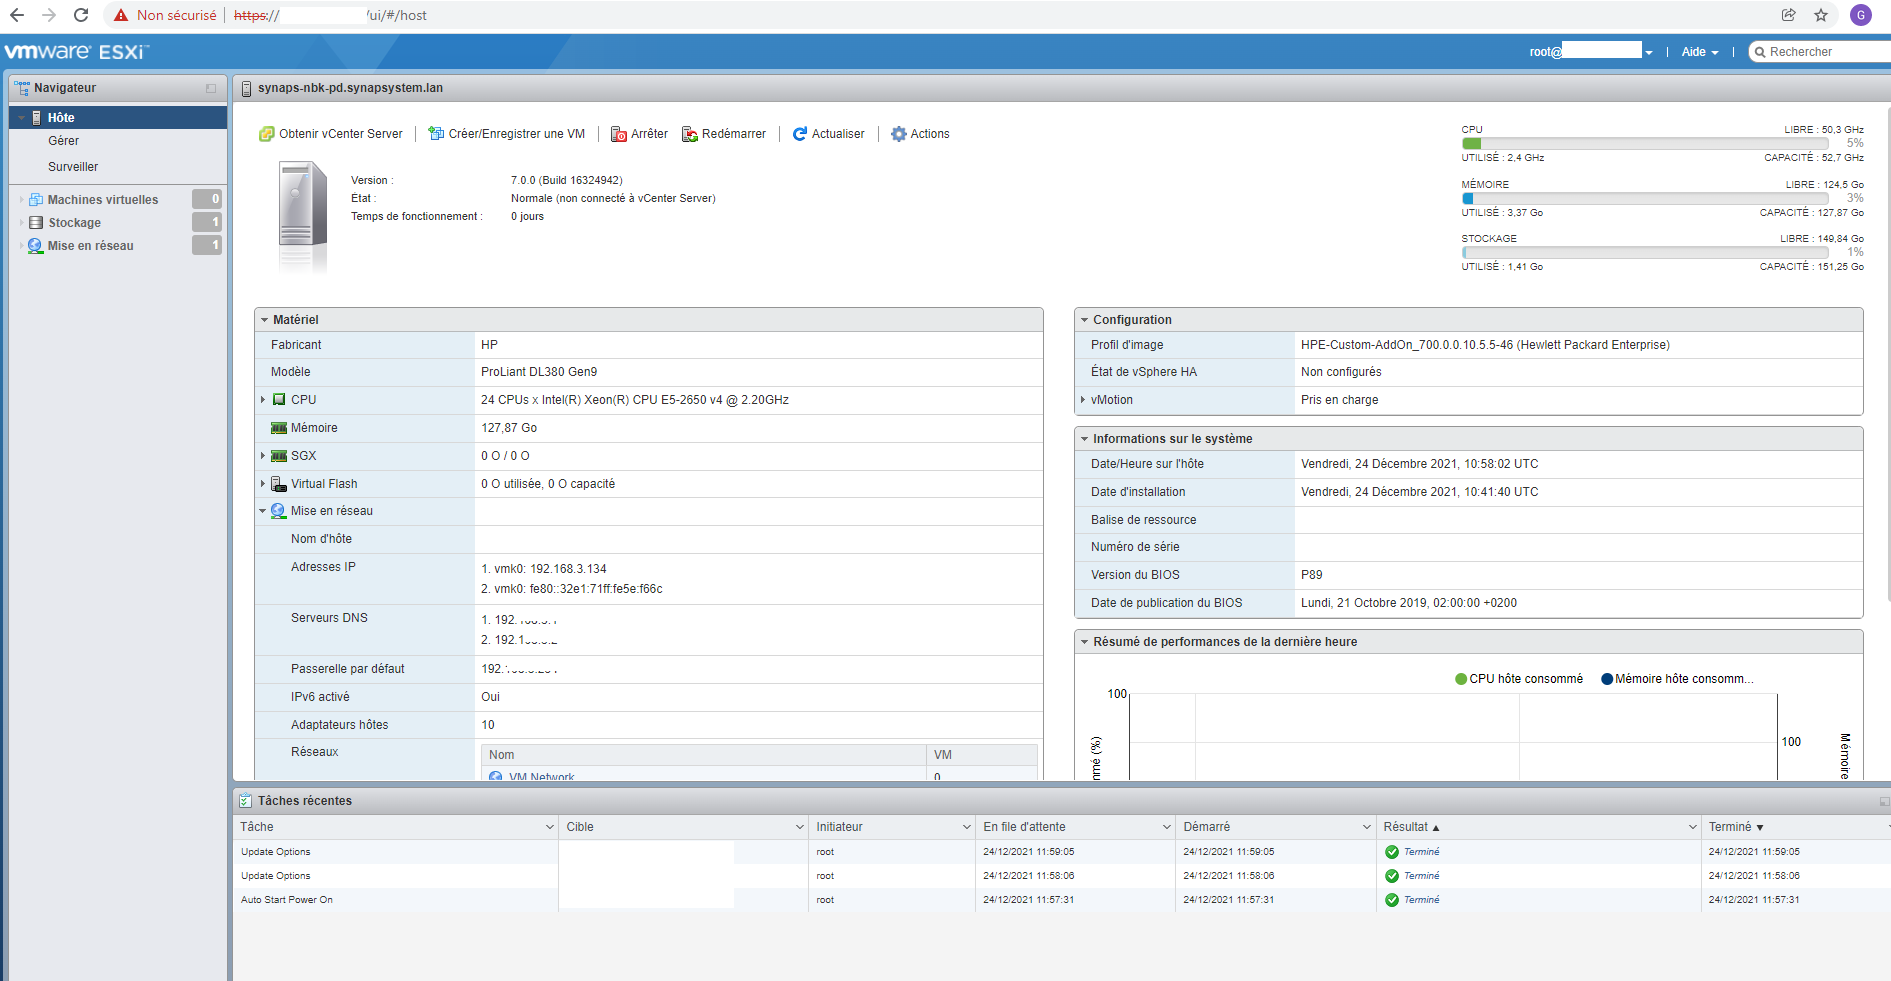Open Machines virtuelles in navigator
The width and height of the screenshot is (1891, 981).
[x=103, y=200]
